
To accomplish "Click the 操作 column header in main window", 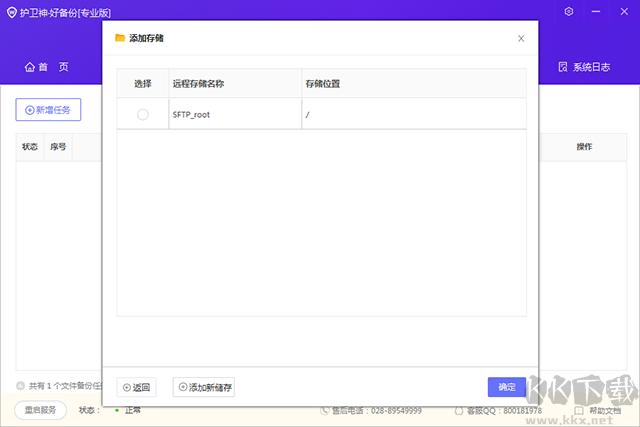I will pos(584,147).
